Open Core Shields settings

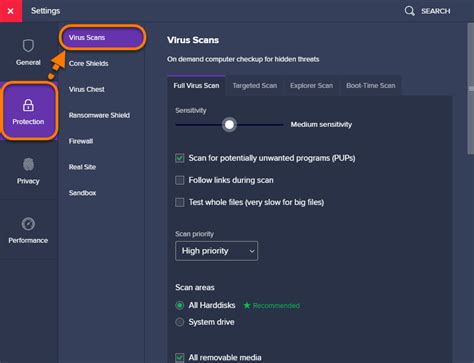pos(88,63)
